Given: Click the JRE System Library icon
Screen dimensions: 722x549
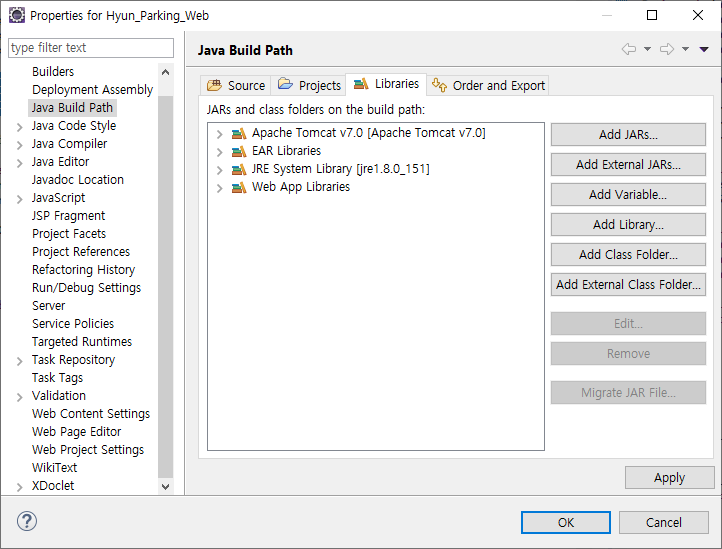Looking at the screenshot, I should 239,169.
